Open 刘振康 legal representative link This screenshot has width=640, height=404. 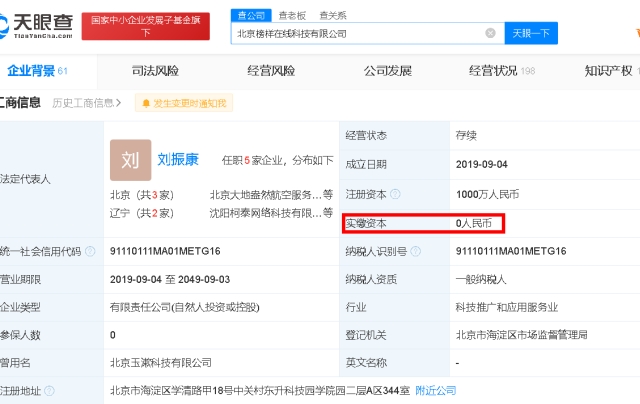point(178,159)
